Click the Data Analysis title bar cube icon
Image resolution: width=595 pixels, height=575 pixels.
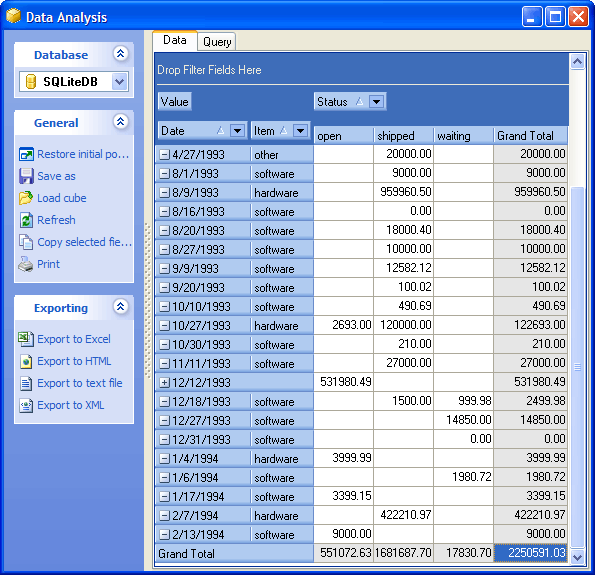pyautogui.click(x=13, y=16)
